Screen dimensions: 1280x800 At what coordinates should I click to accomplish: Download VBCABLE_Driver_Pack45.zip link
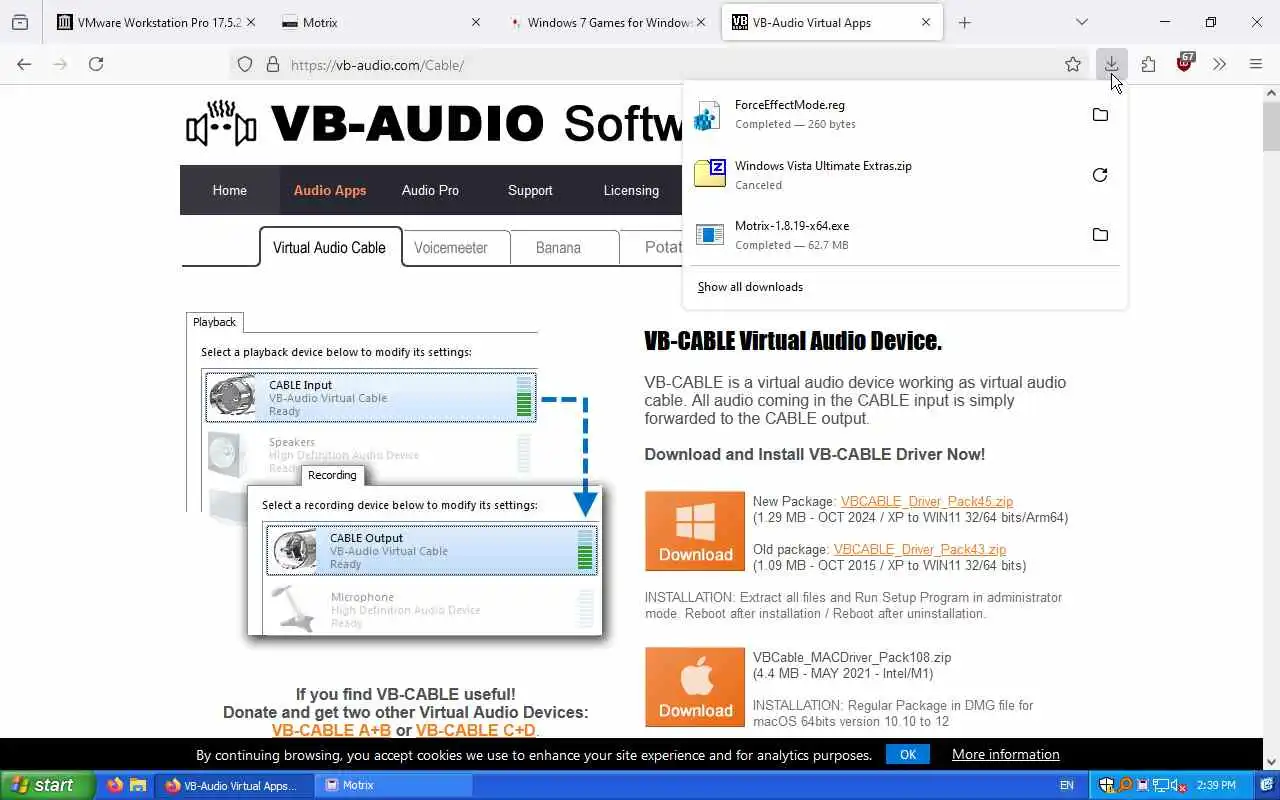pos(927,501)
